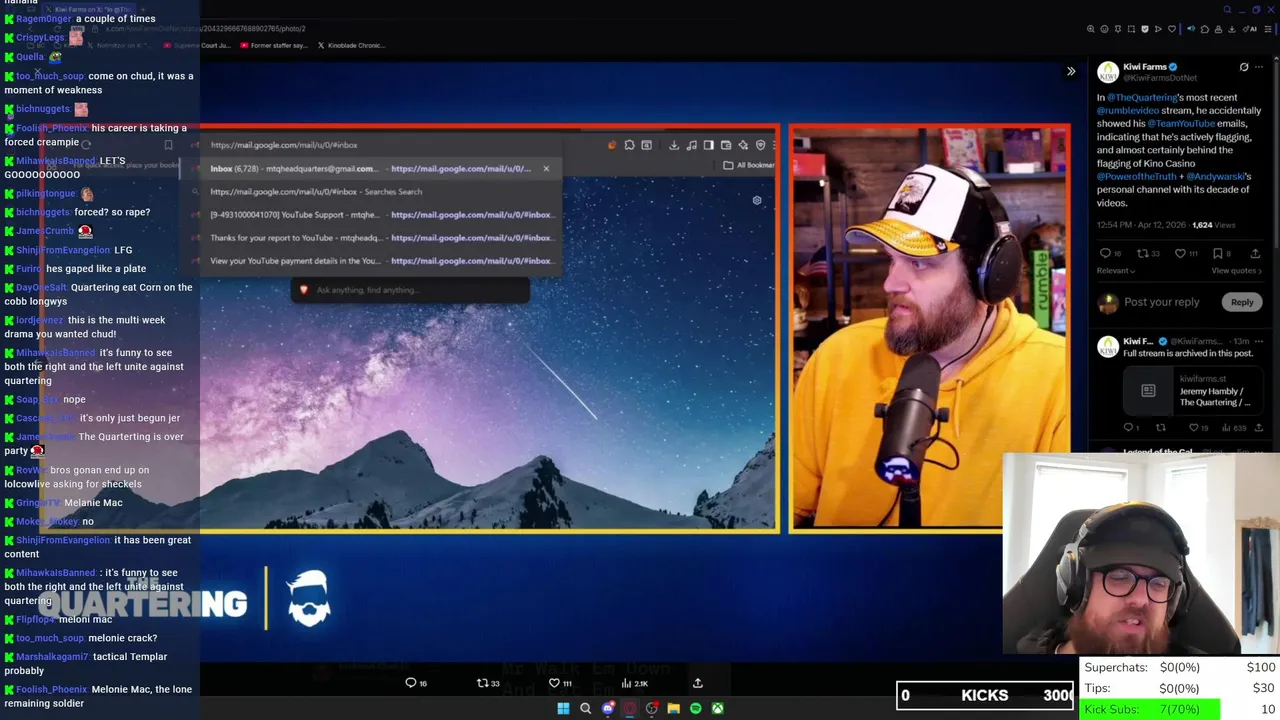
Task: Open File Explorer from the taskbar
Action: coord(674,708)
